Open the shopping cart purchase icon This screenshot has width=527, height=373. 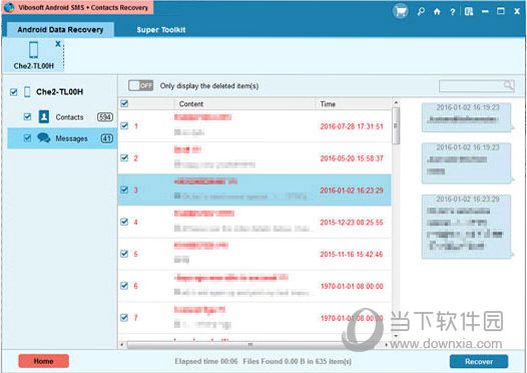(400, 12)
